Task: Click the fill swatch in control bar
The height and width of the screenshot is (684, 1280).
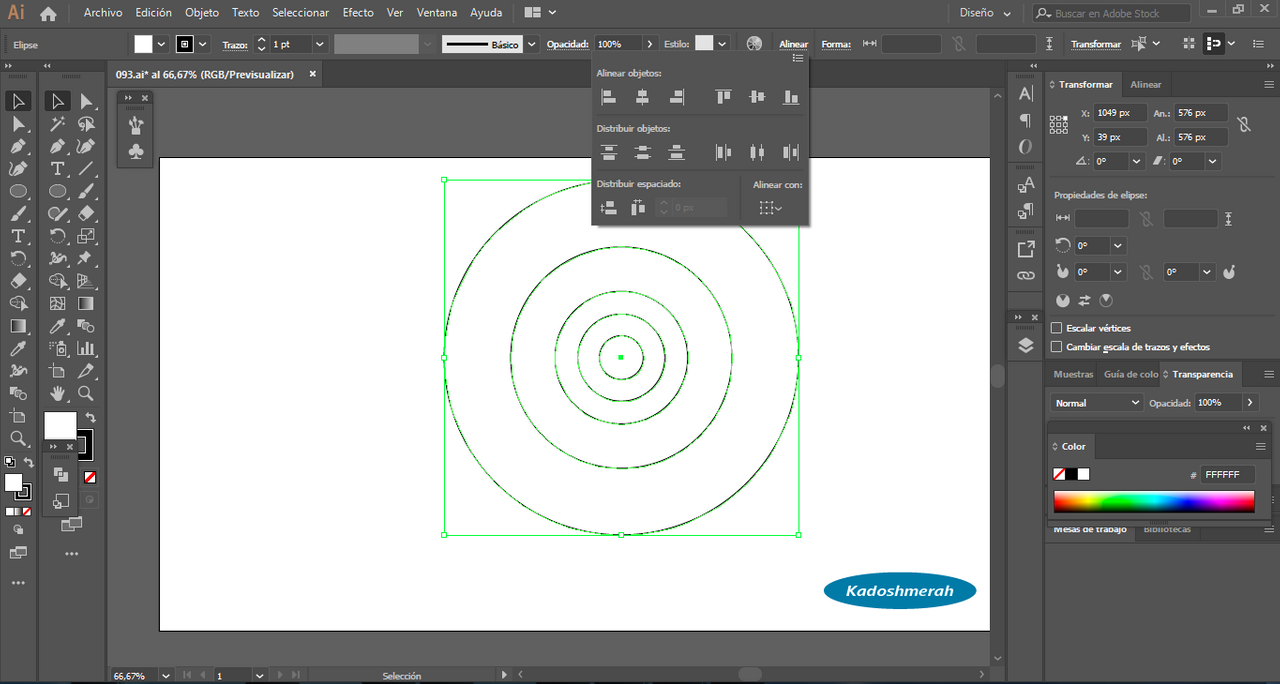Action: pyautogui.click(x=144, y=44)
